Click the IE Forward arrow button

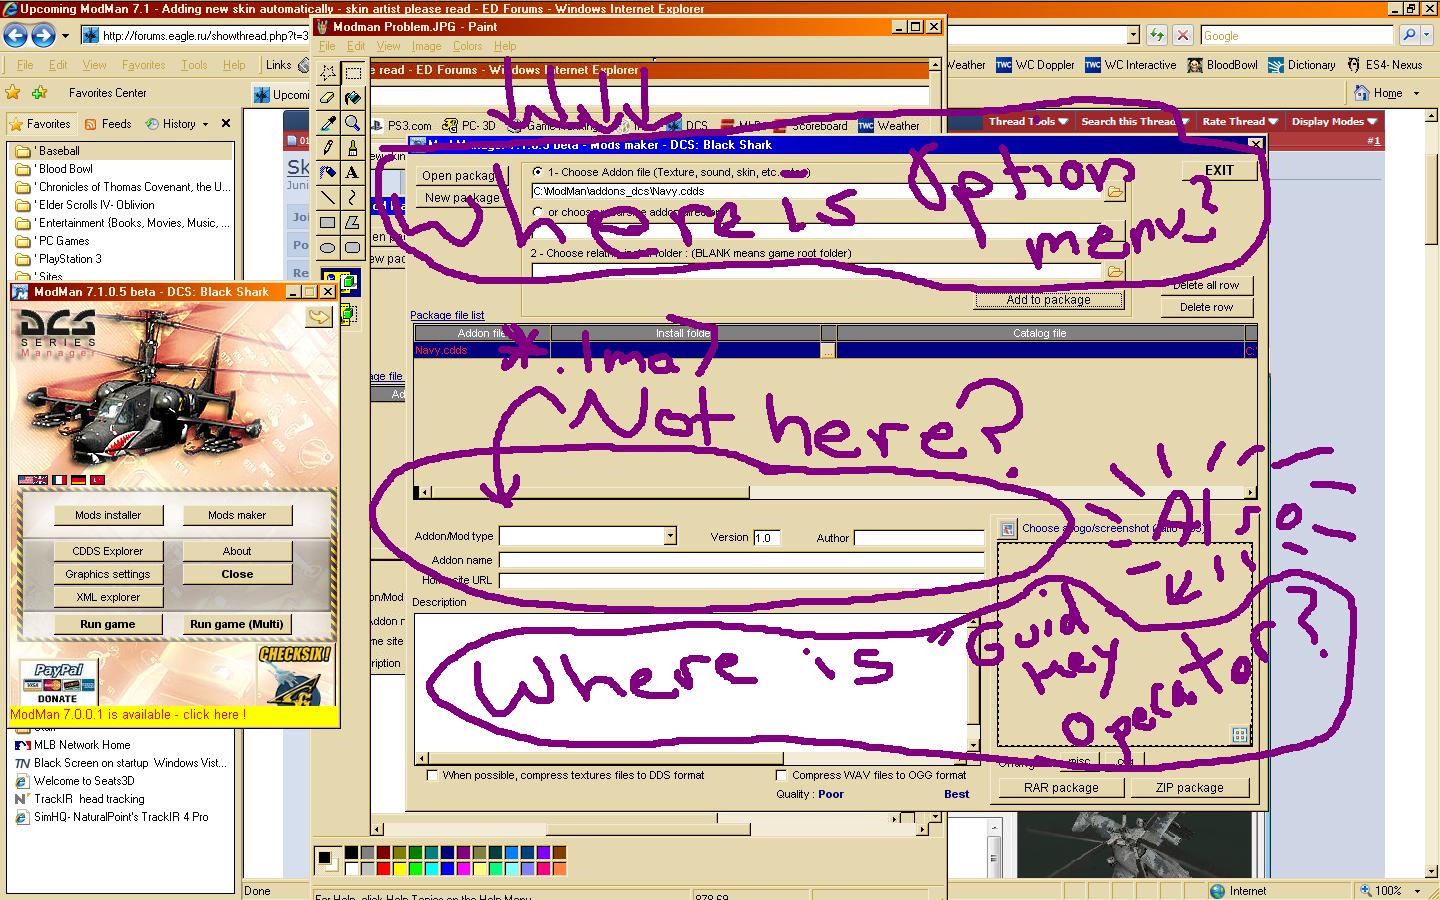point(42,36)
